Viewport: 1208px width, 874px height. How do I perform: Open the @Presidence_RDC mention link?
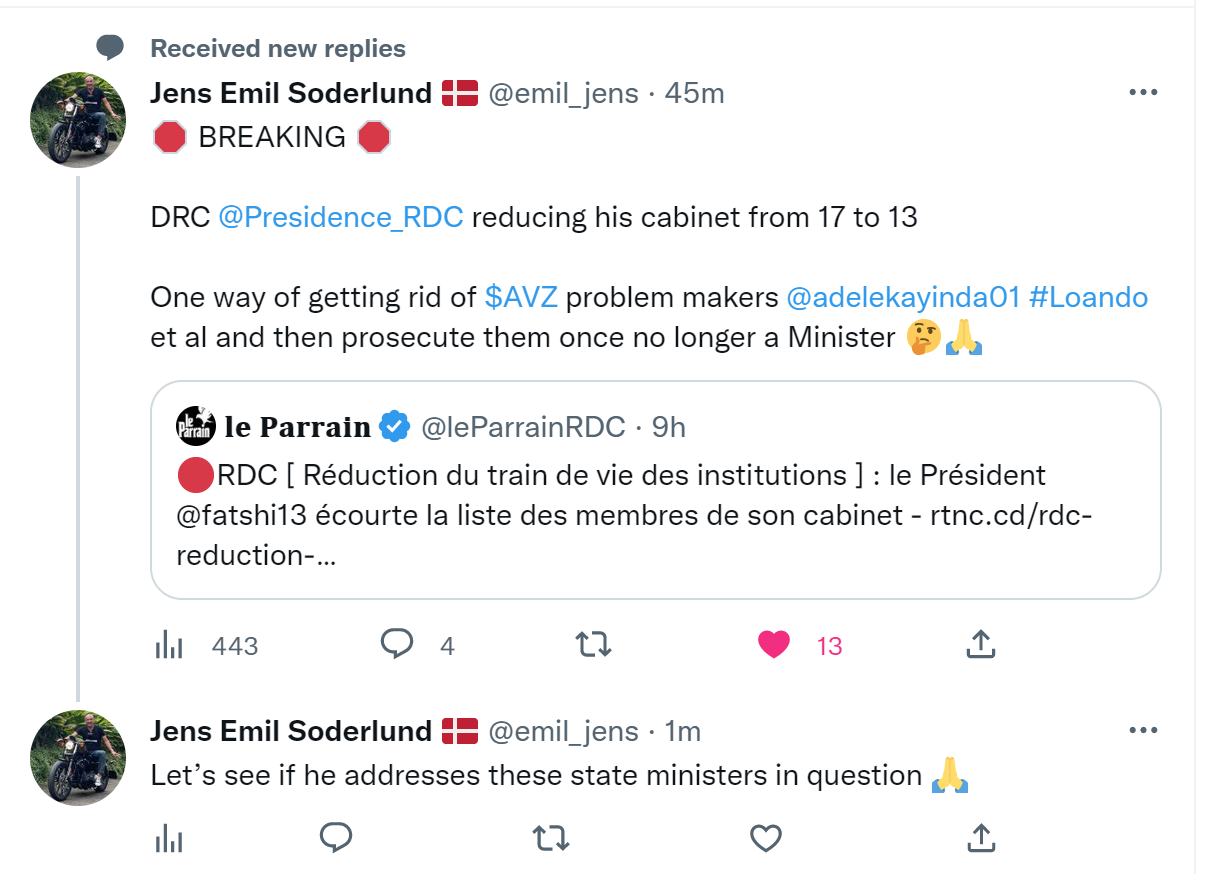click(x=341, y=216)
